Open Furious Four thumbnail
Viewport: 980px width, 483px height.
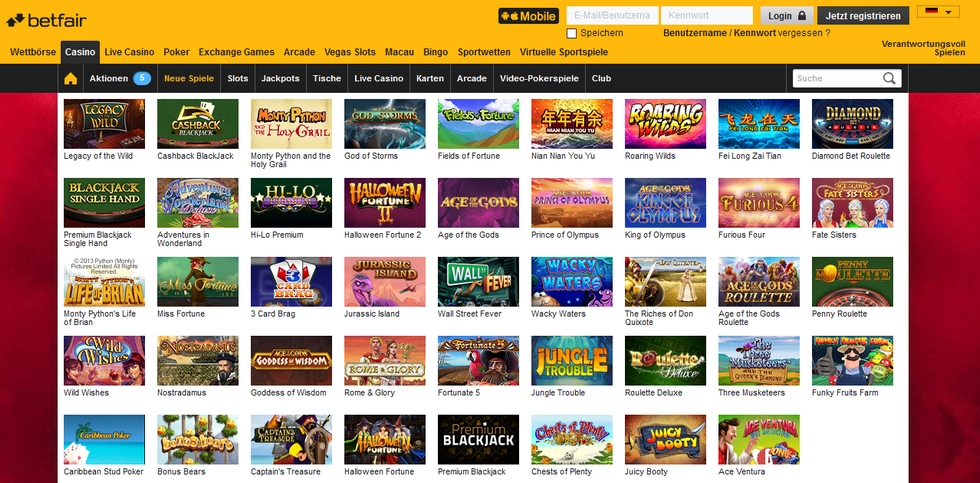pos(759,202)
